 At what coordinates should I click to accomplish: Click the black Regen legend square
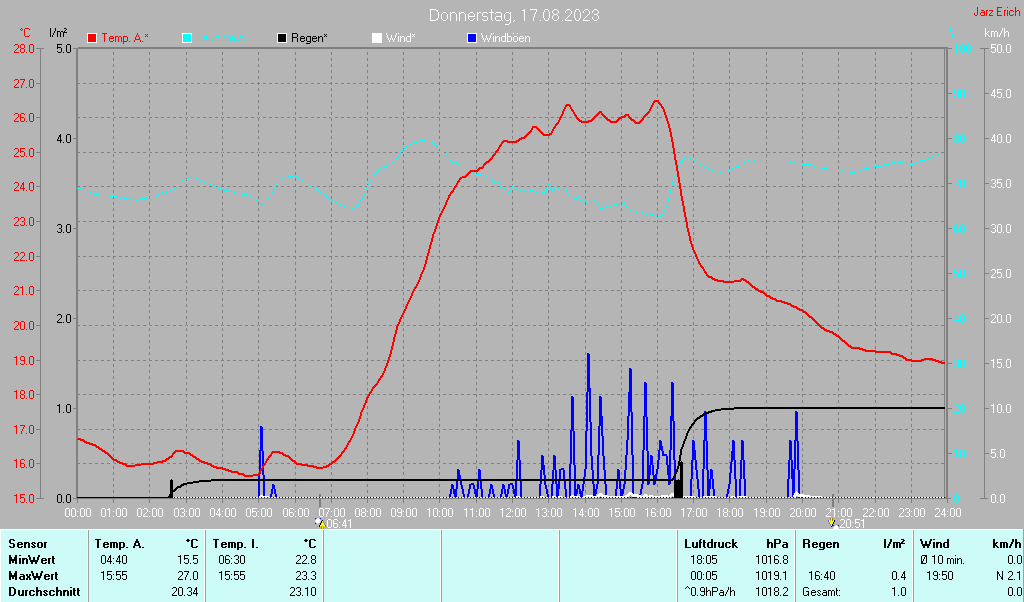point(282,38)
